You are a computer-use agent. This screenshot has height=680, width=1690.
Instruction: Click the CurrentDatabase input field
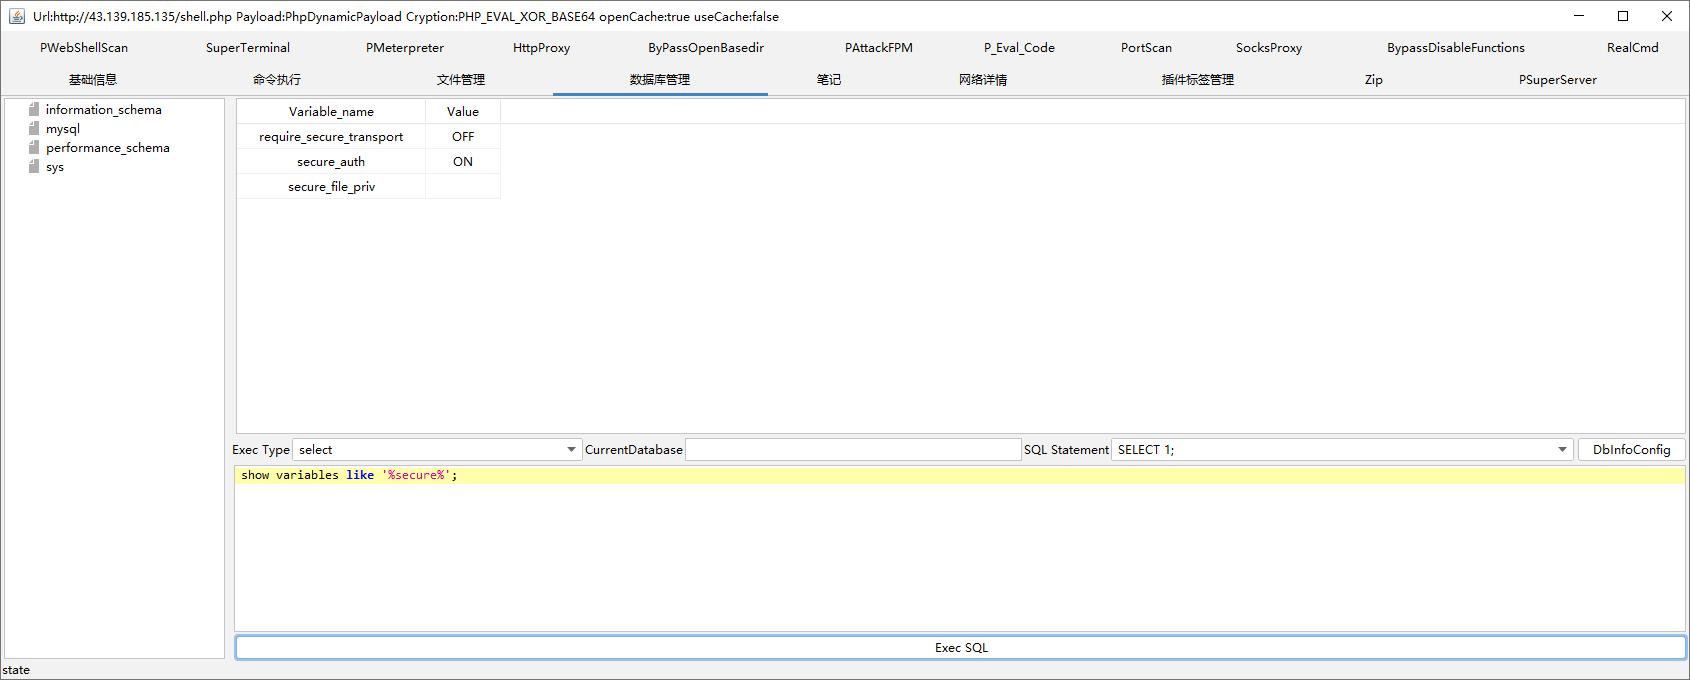click(852, 450)
